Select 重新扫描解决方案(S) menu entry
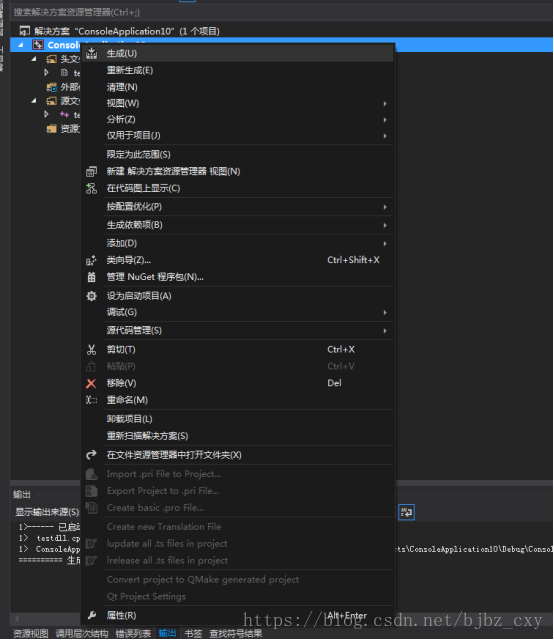Image resolution: width=554 pixels, height=640 pixels. (237, 436)
